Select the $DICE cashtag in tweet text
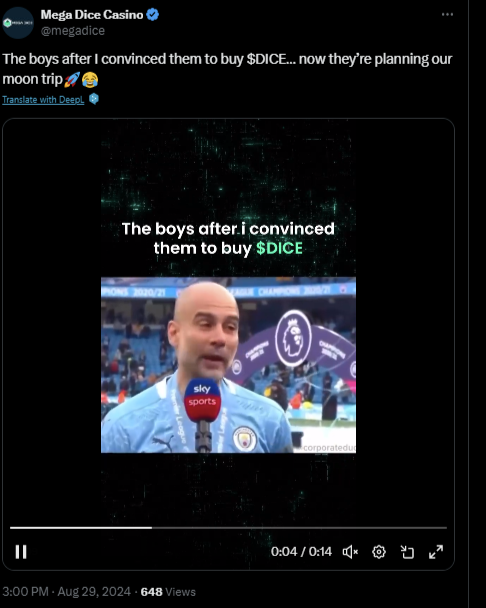 (267, 59)
